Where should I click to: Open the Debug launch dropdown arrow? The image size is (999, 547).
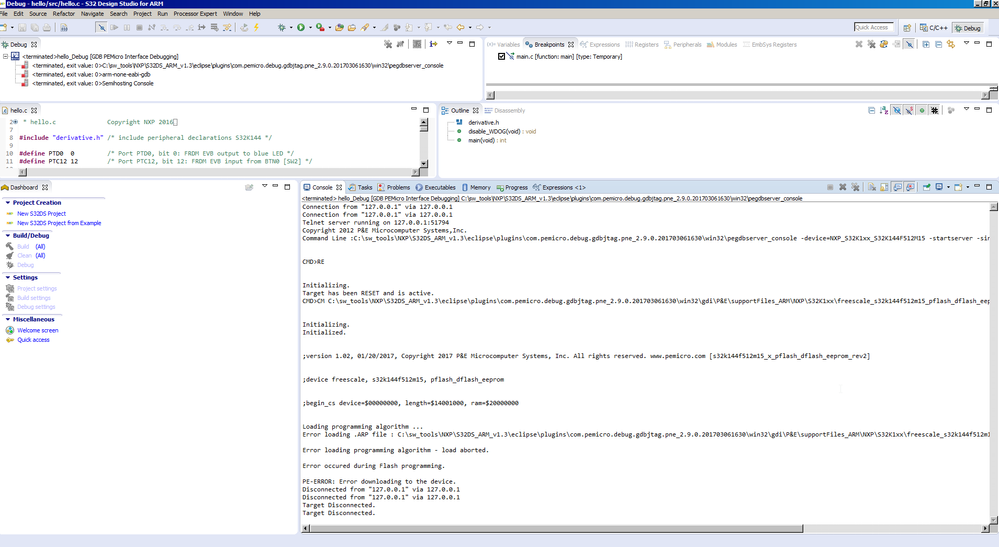point(291,27)
